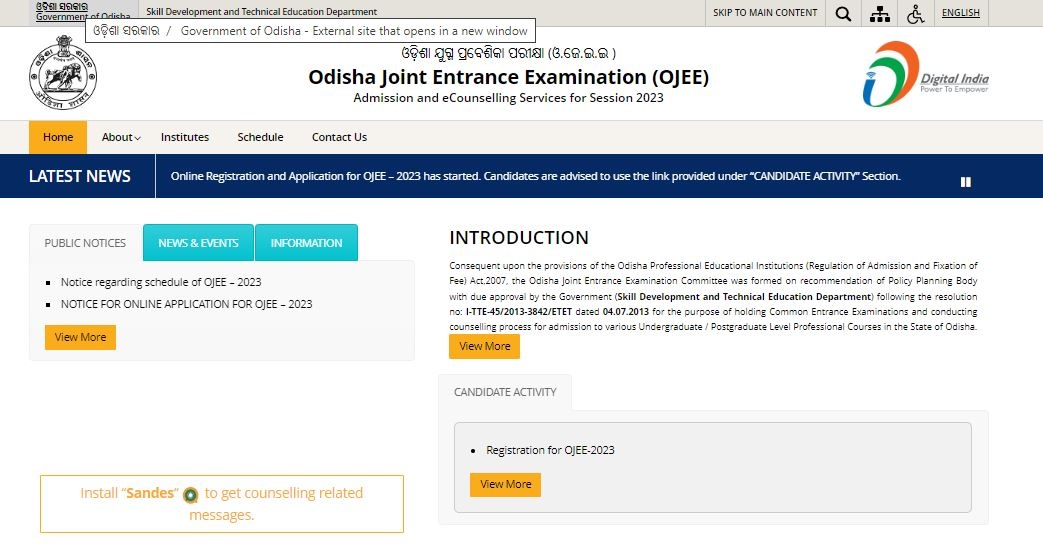This screenshot has height=555, width=1043.
Task: Click Skip to Main Content link
Action: click(x=765, y=13)
